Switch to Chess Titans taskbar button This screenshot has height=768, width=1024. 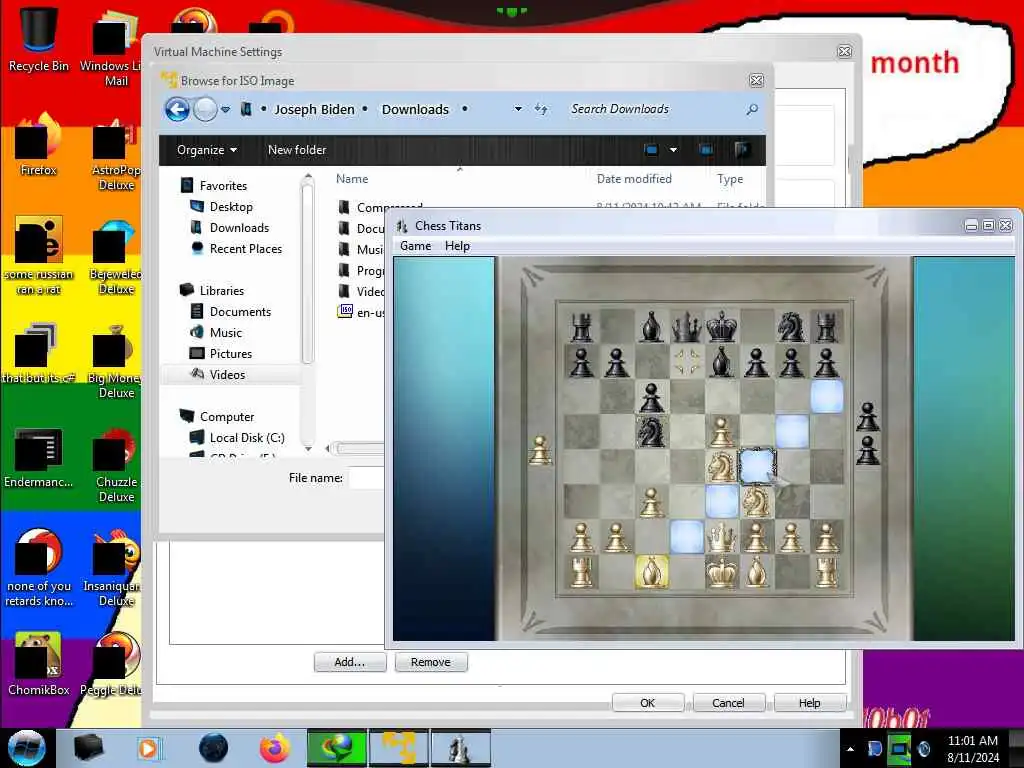click(460, 748)
